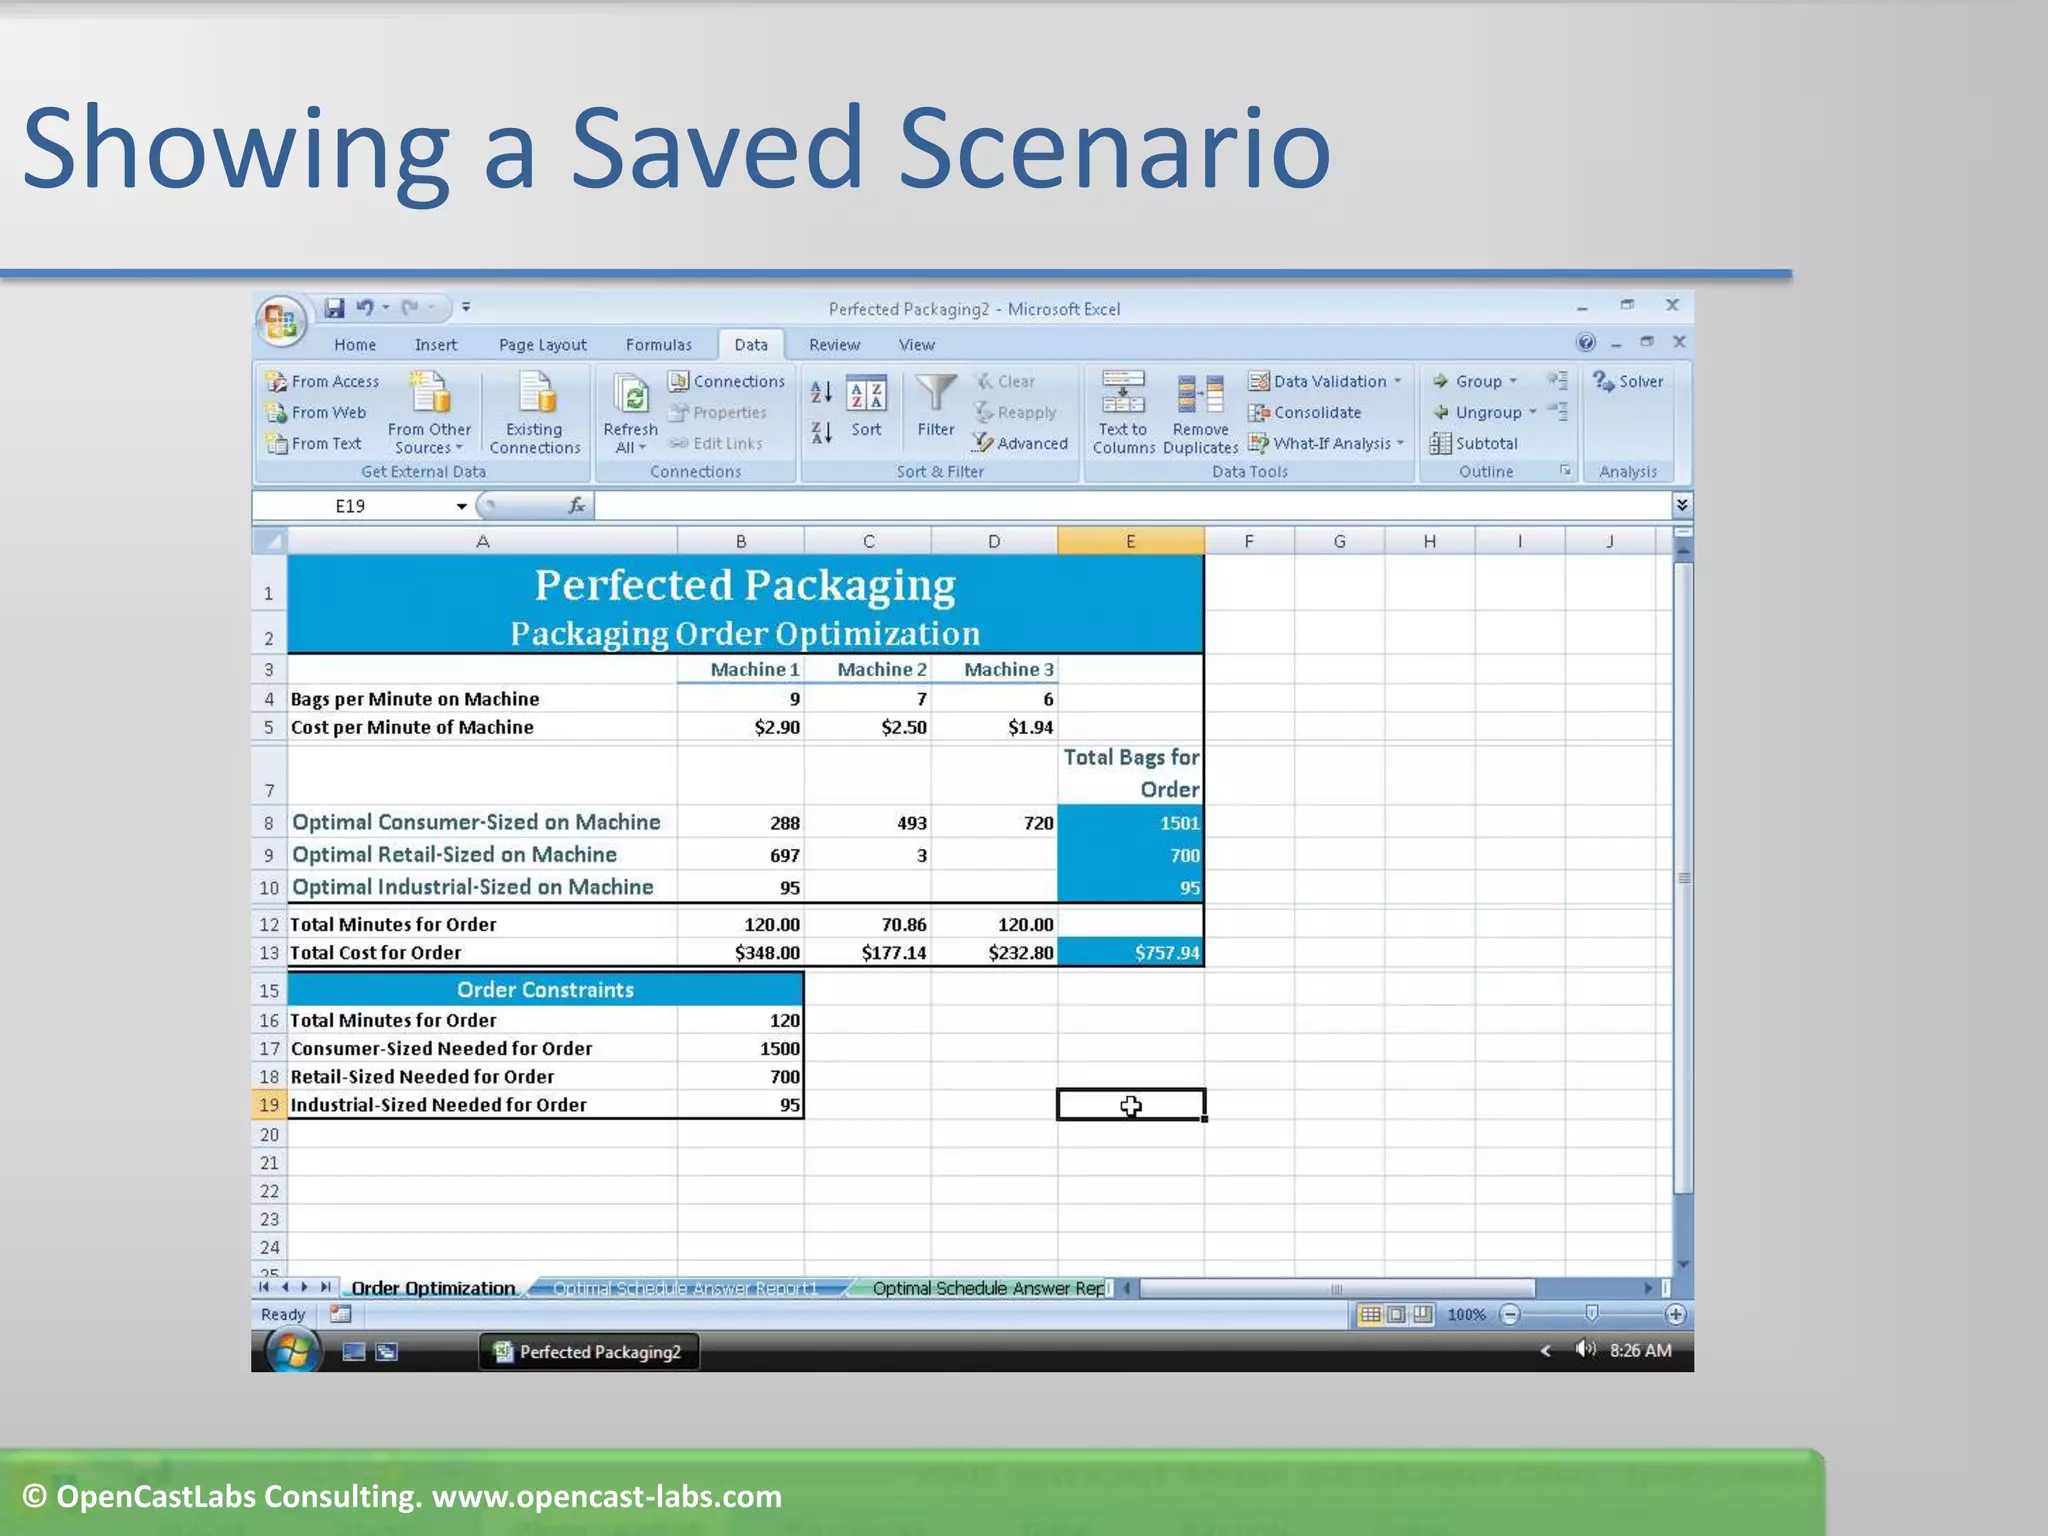
Task: Open Outline dialog launcher
Action: 1565,470
